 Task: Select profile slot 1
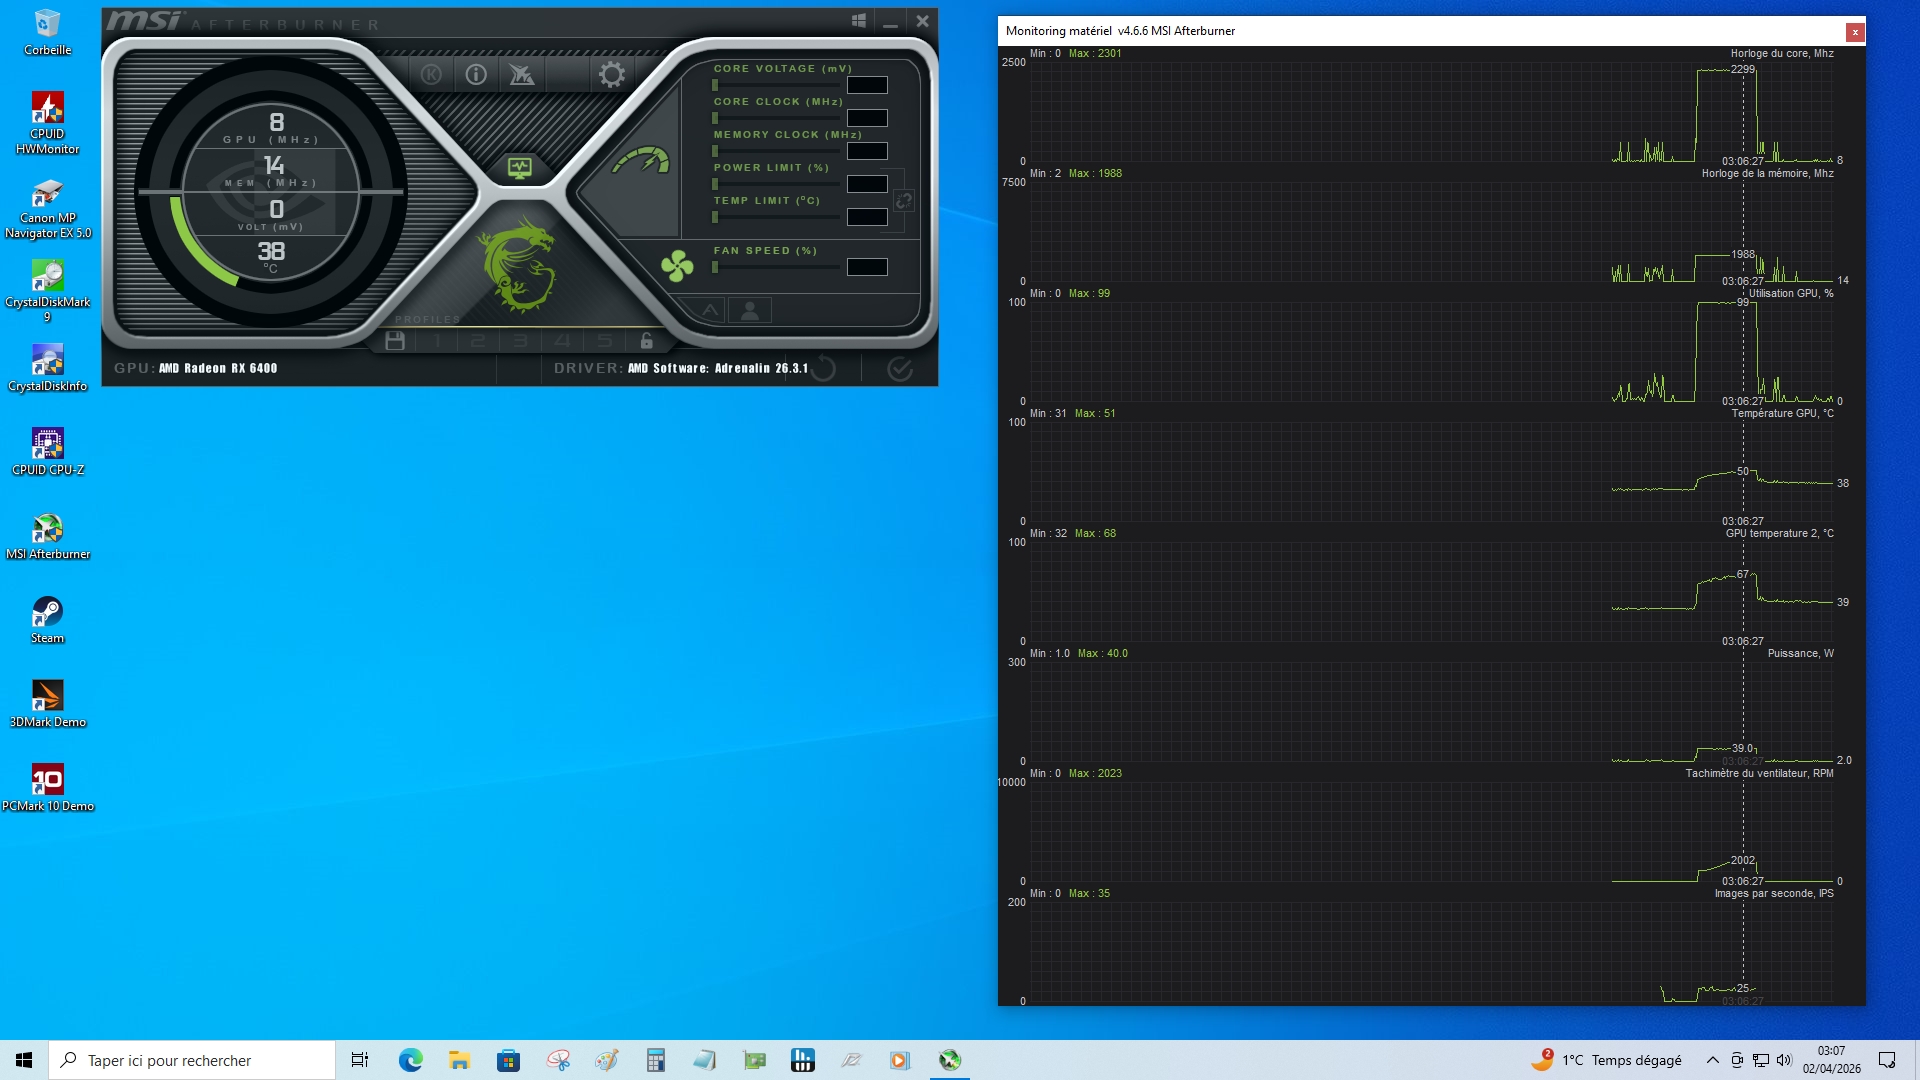[x=437, y=341]
